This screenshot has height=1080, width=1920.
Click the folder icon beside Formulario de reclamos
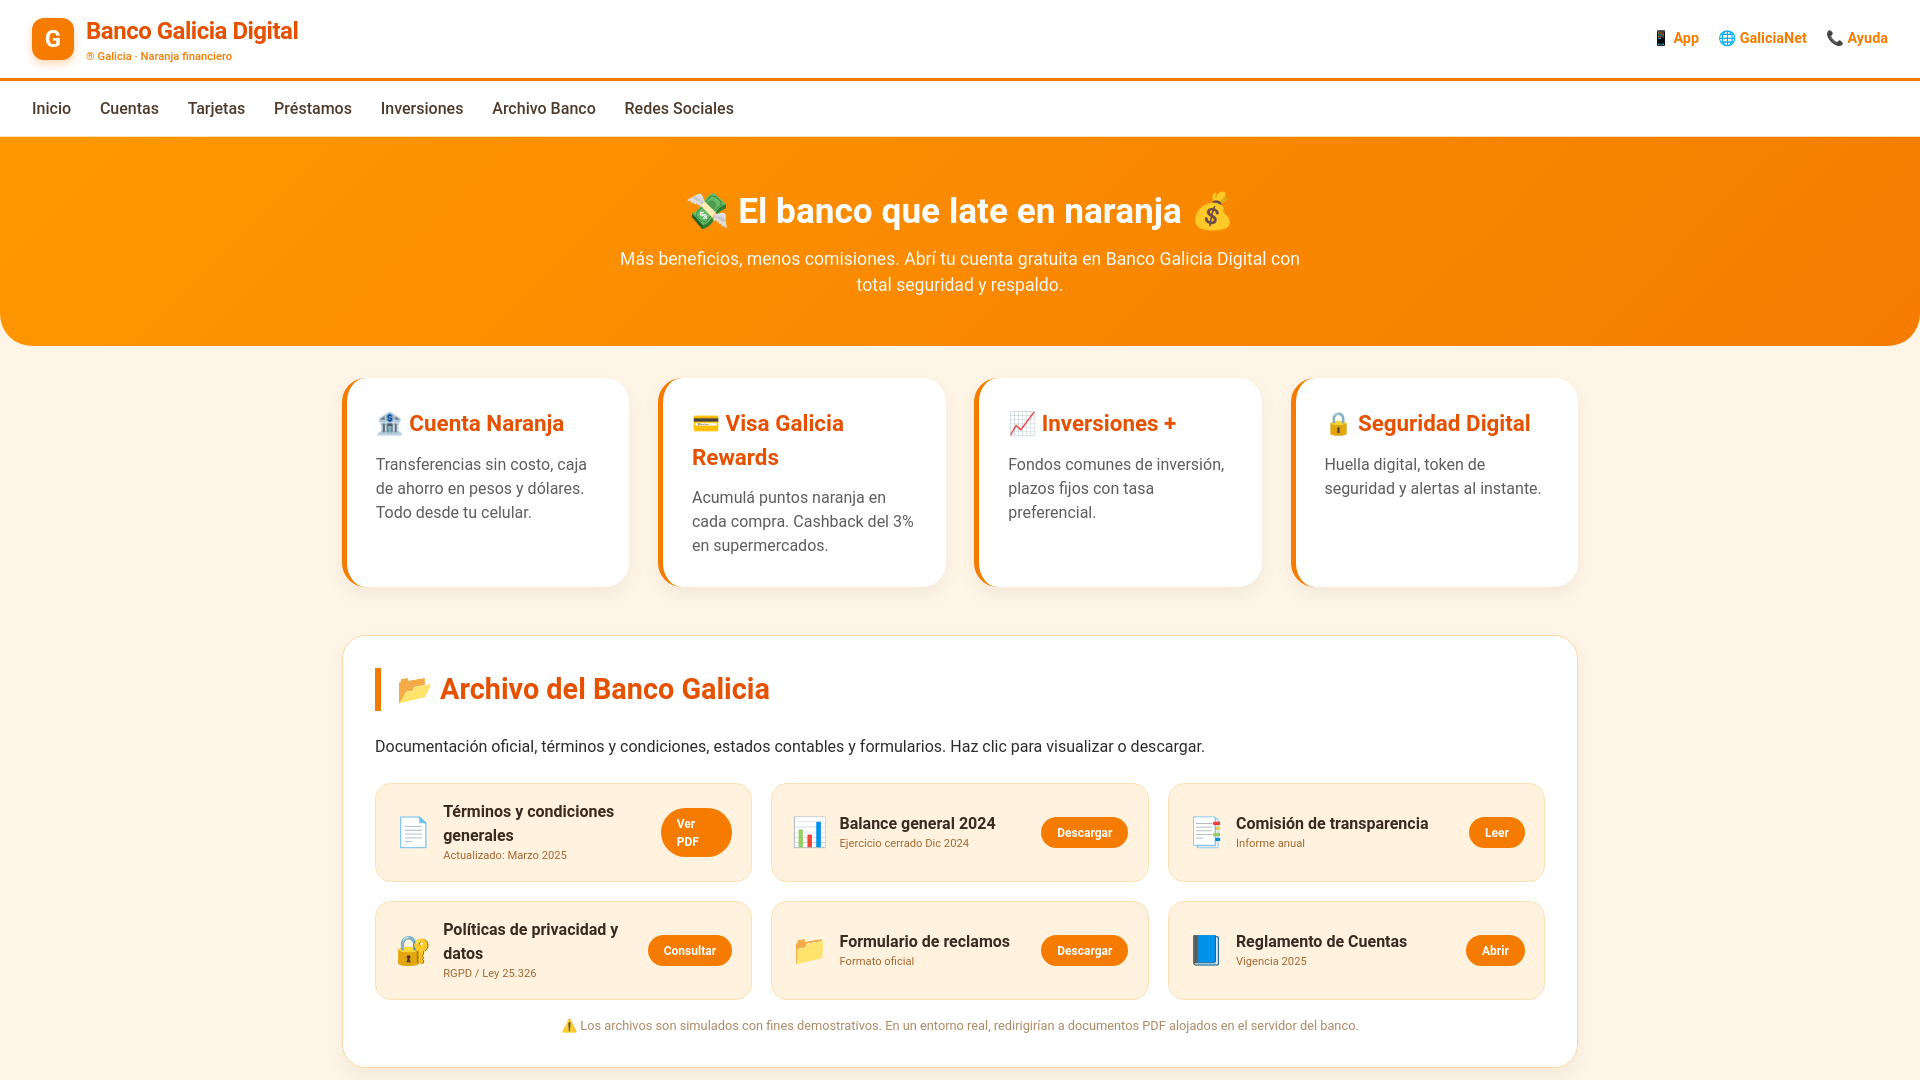(x=809, y=950)
